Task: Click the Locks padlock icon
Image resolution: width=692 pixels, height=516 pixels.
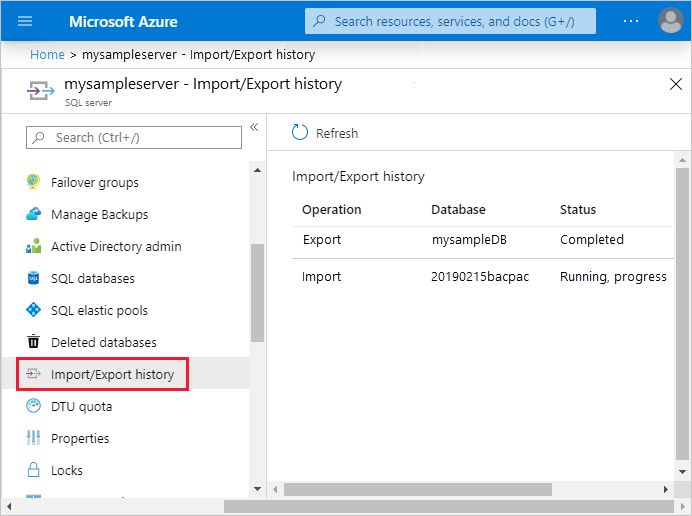Action: tap(33, 470)
